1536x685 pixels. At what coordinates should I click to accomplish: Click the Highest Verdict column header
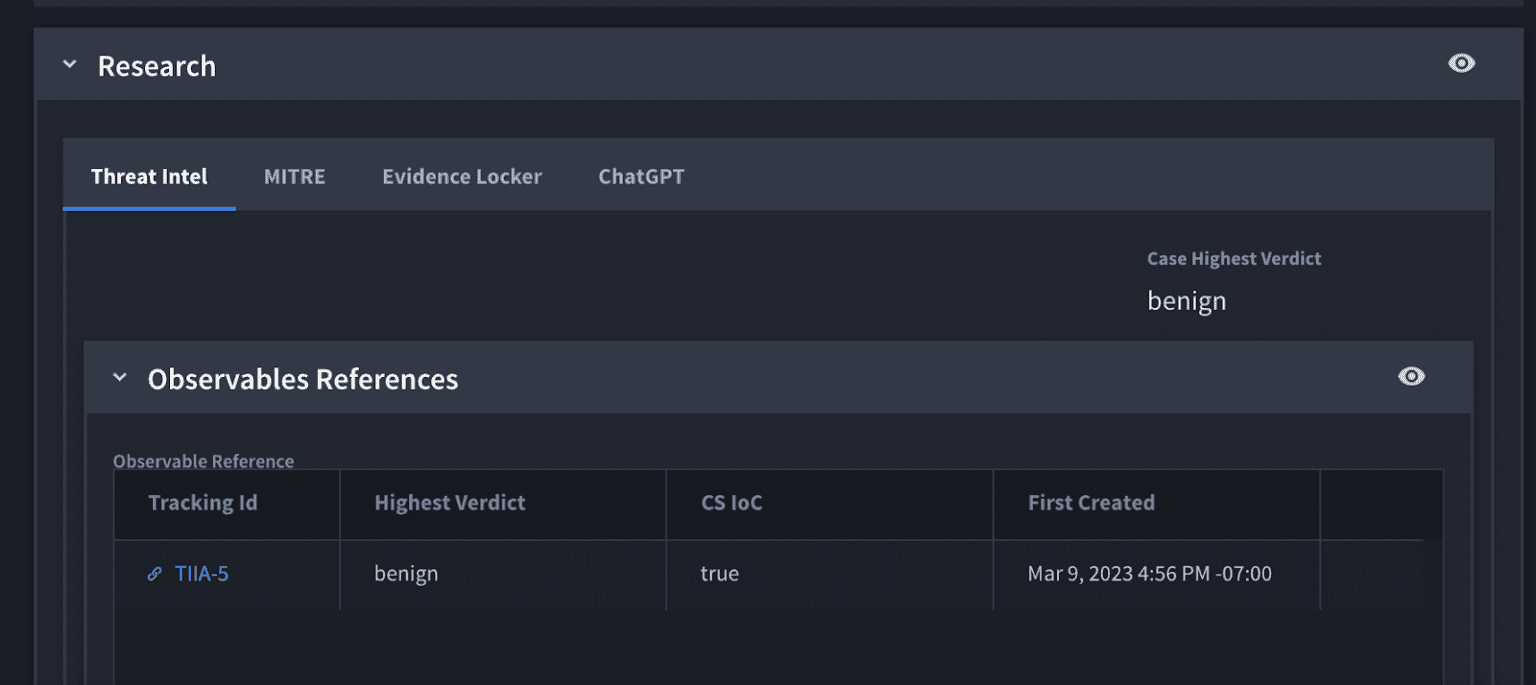(x=450, y=503)
